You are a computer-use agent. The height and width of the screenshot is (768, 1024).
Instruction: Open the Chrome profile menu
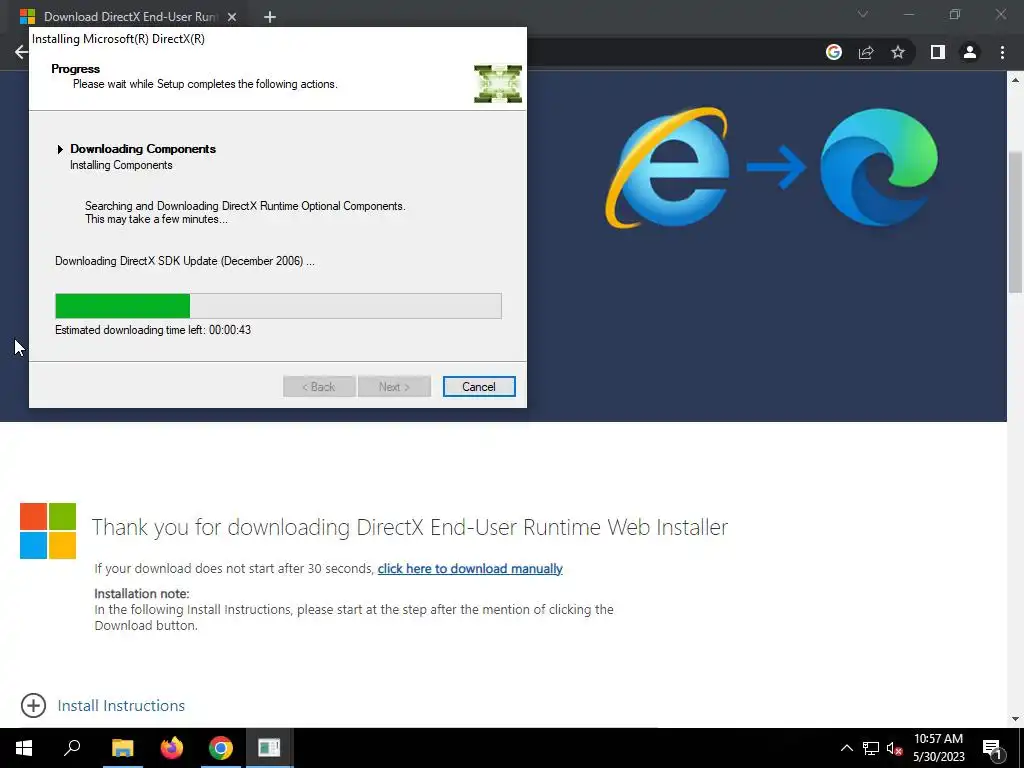[x=970, y=52]
